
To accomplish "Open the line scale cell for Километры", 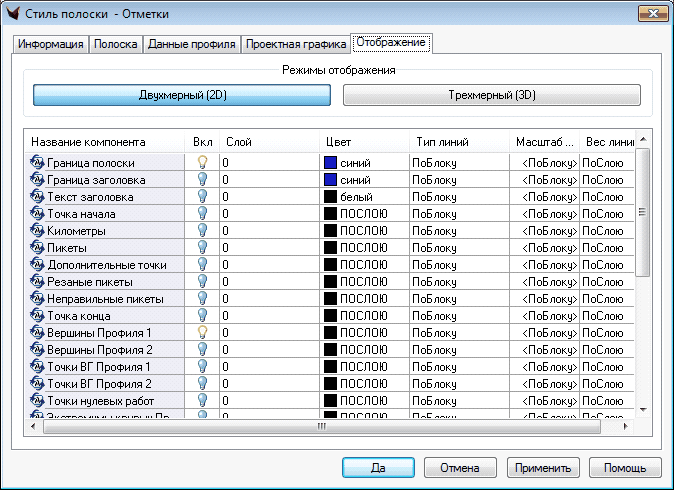I will click(x=547, y=230).
